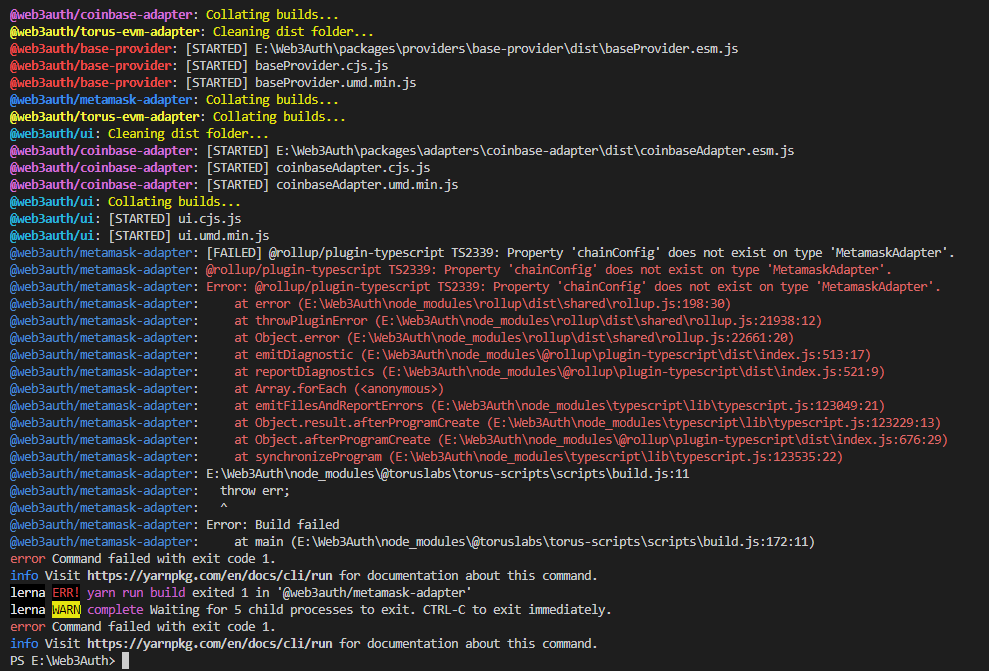The width and height of the screenshot is (989, 671).
Task: Click the typescript.js:123229:13 path
Action: click(713, 423)
